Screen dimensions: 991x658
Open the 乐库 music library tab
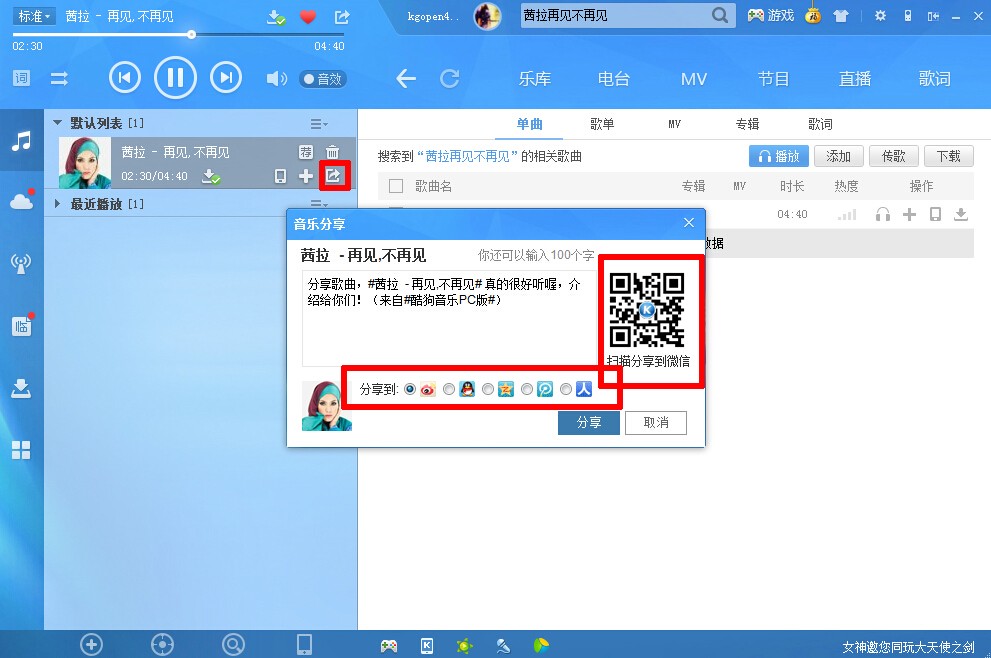click(535, 79)
